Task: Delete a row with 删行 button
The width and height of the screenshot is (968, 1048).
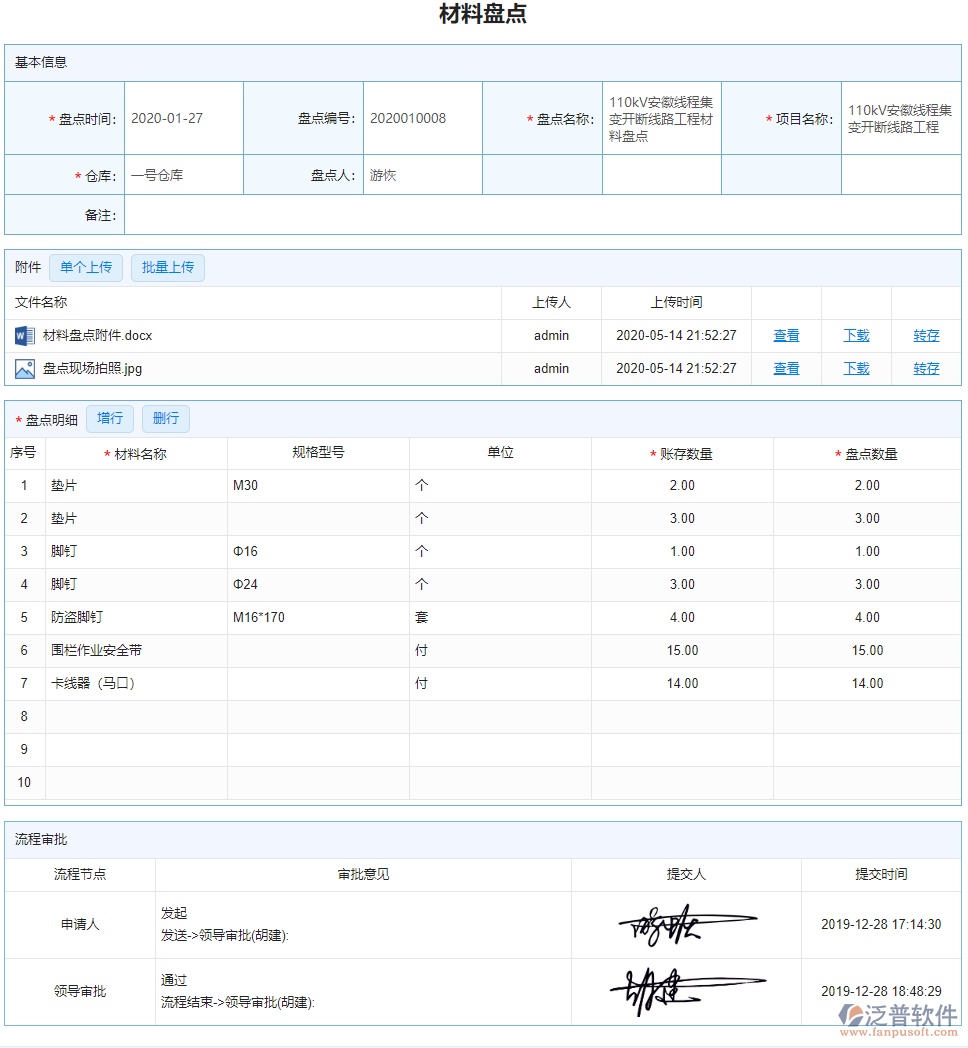Action: [166, 419]
